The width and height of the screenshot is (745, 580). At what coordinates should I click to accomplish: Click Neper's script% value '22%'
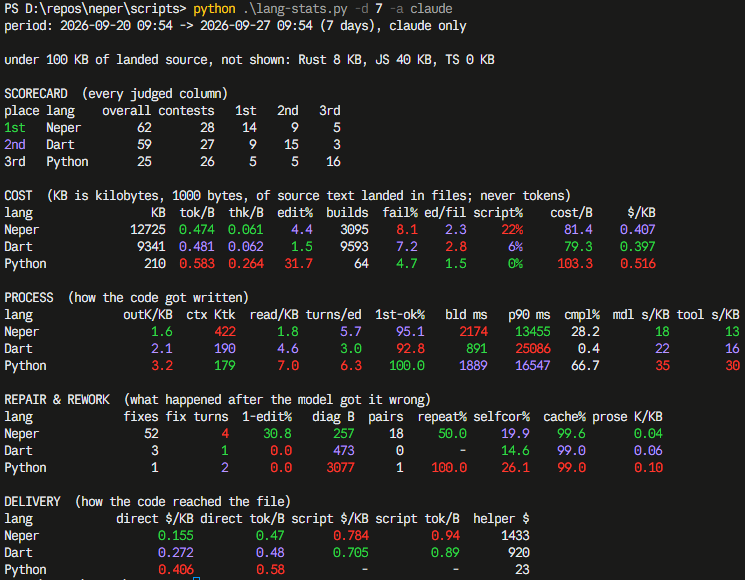[x=512, y=230]
